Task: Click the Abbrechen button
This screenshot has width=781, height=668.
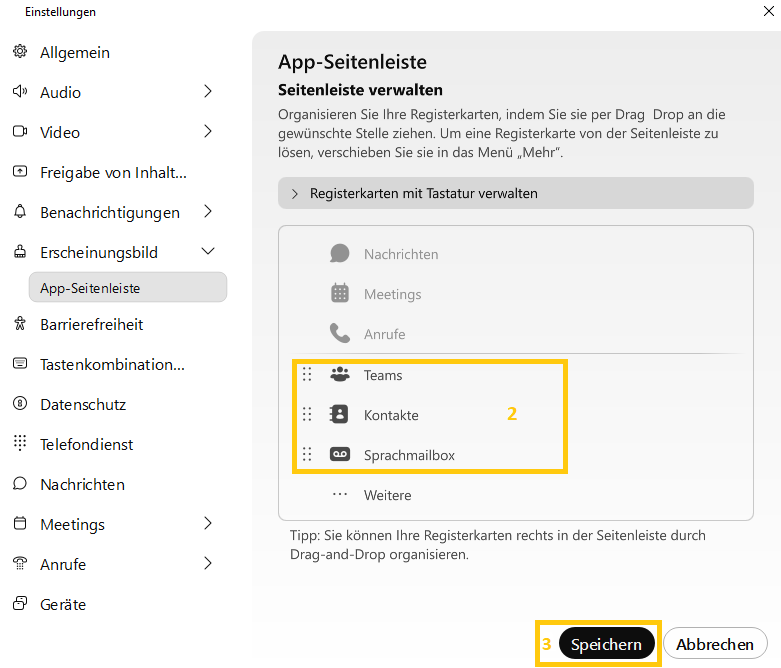Action: (x=715, y=645)
